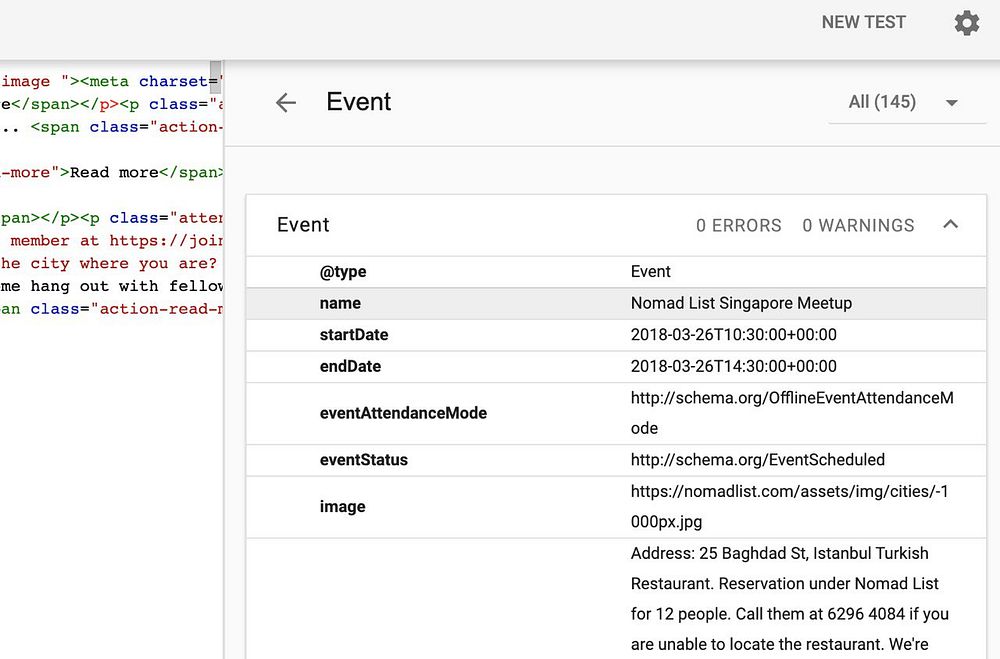Click the endDate value 2018-03-26T14:30:00+00:00
This screenshot has width=1000, height=659.
click(733, 366)
